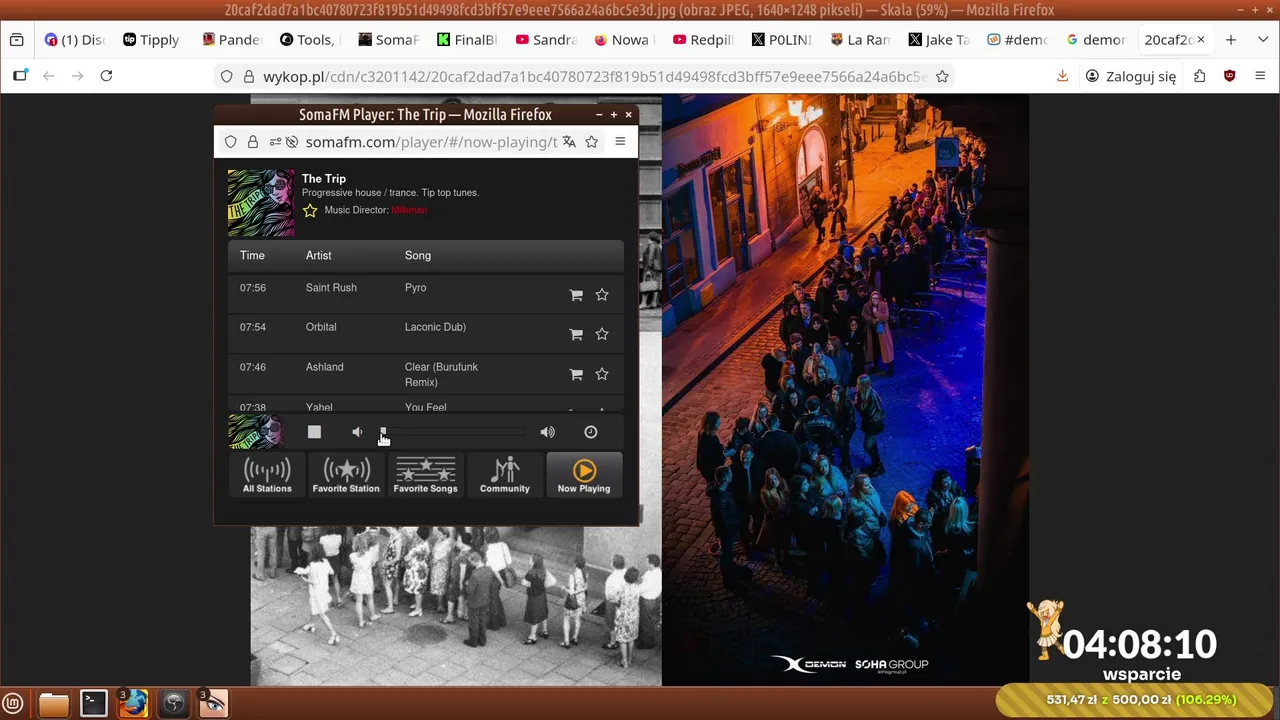Screen dimensions: 1280x720
Task: Open tracking protection shield in popup
Action: [231, 142]
